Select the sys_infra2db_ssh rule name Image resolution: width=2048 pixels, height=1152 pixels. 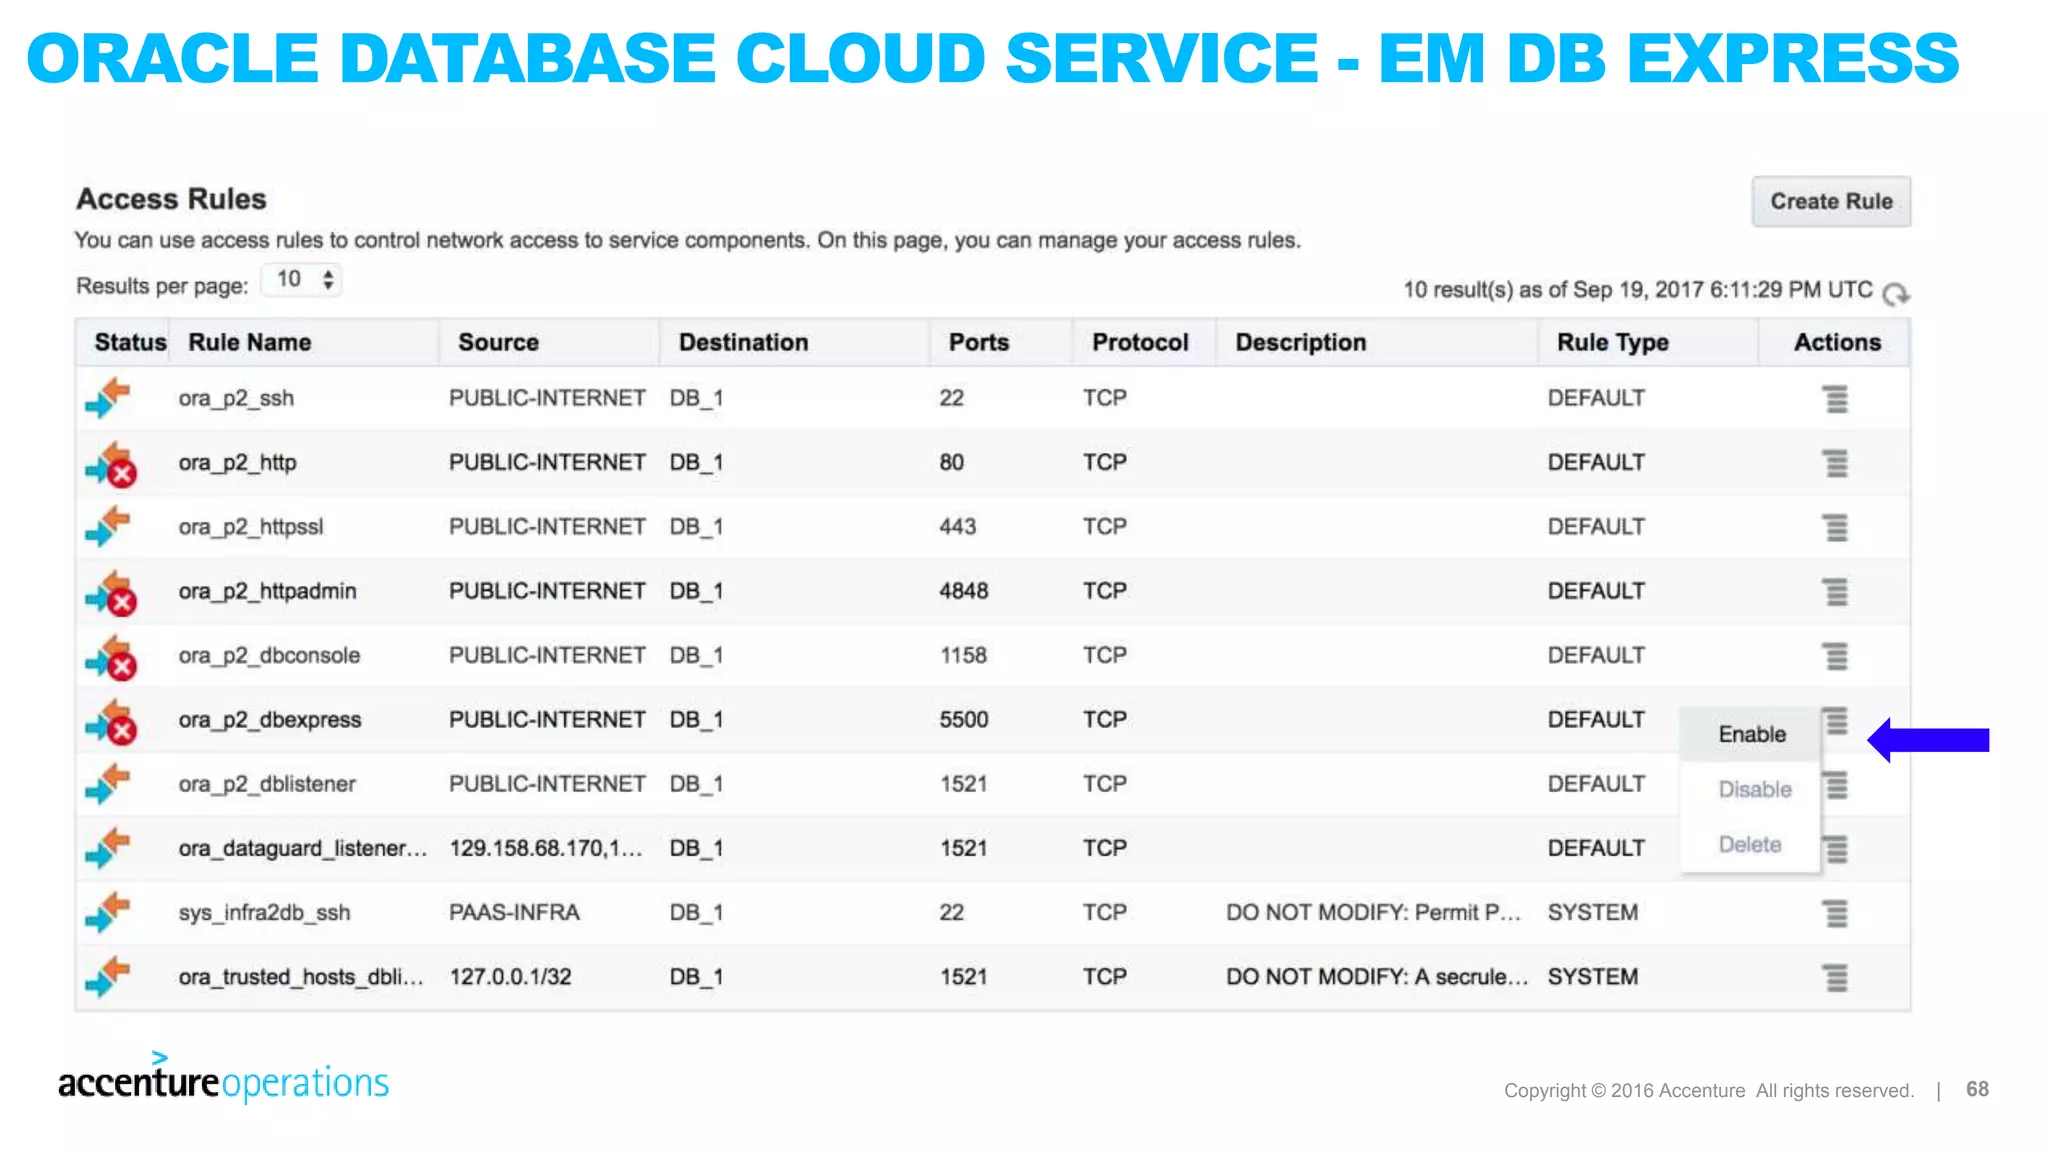tap(265, 912)
